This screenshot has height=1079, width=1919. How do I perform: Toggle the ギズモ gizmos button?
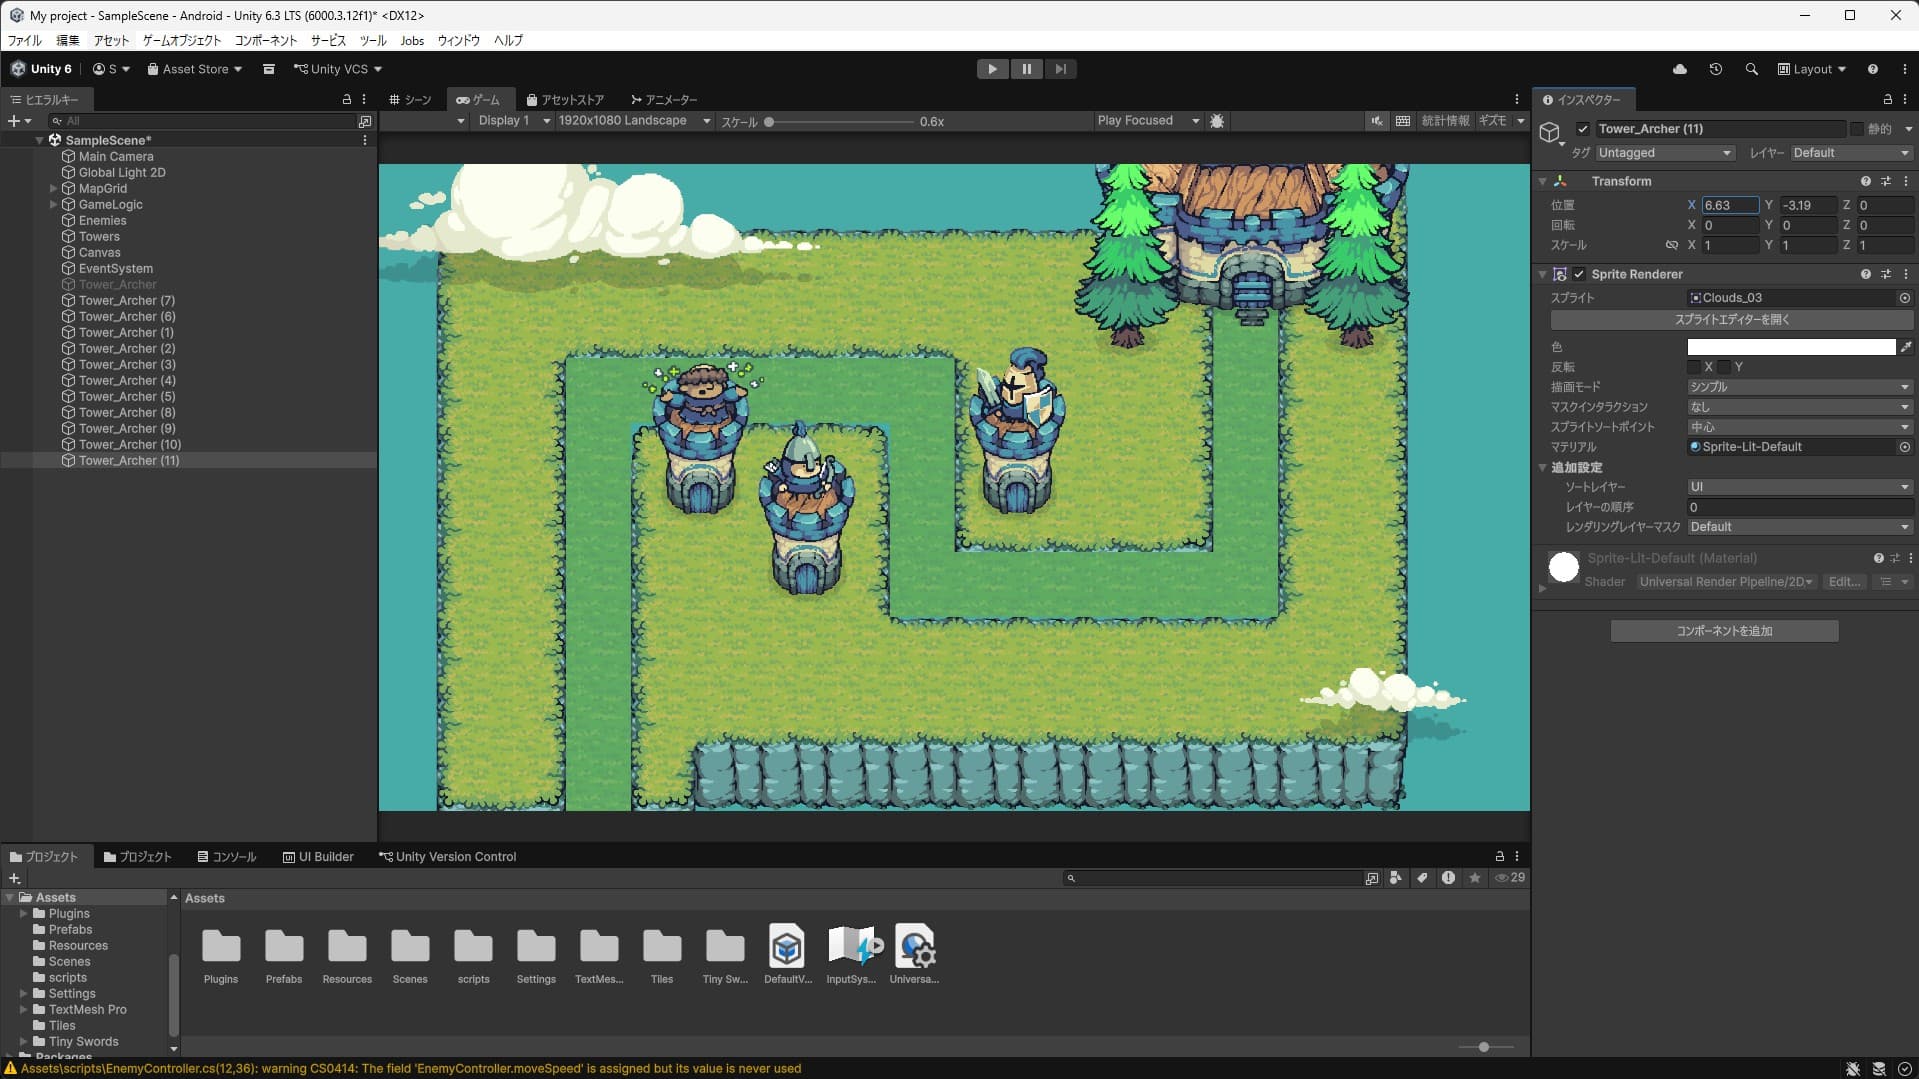click(1492, 121)
